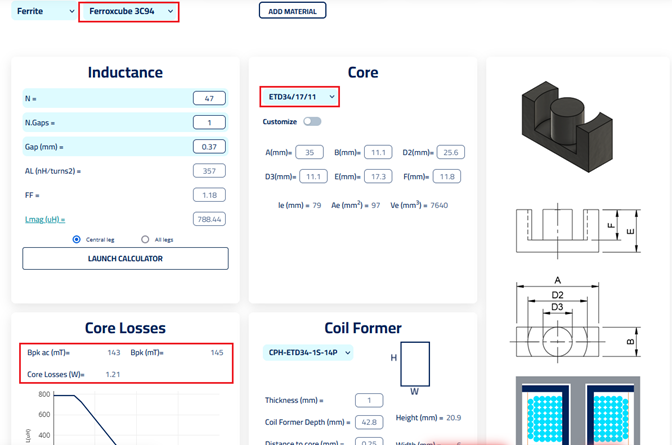
Task: Click the Ae (mm²) = 97 text
Action: (x=356, y=205)
